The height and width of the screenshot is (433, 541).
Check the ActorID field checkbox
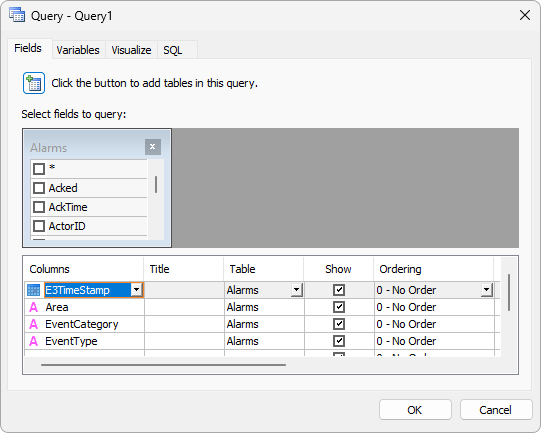click(x=39, y=226)
